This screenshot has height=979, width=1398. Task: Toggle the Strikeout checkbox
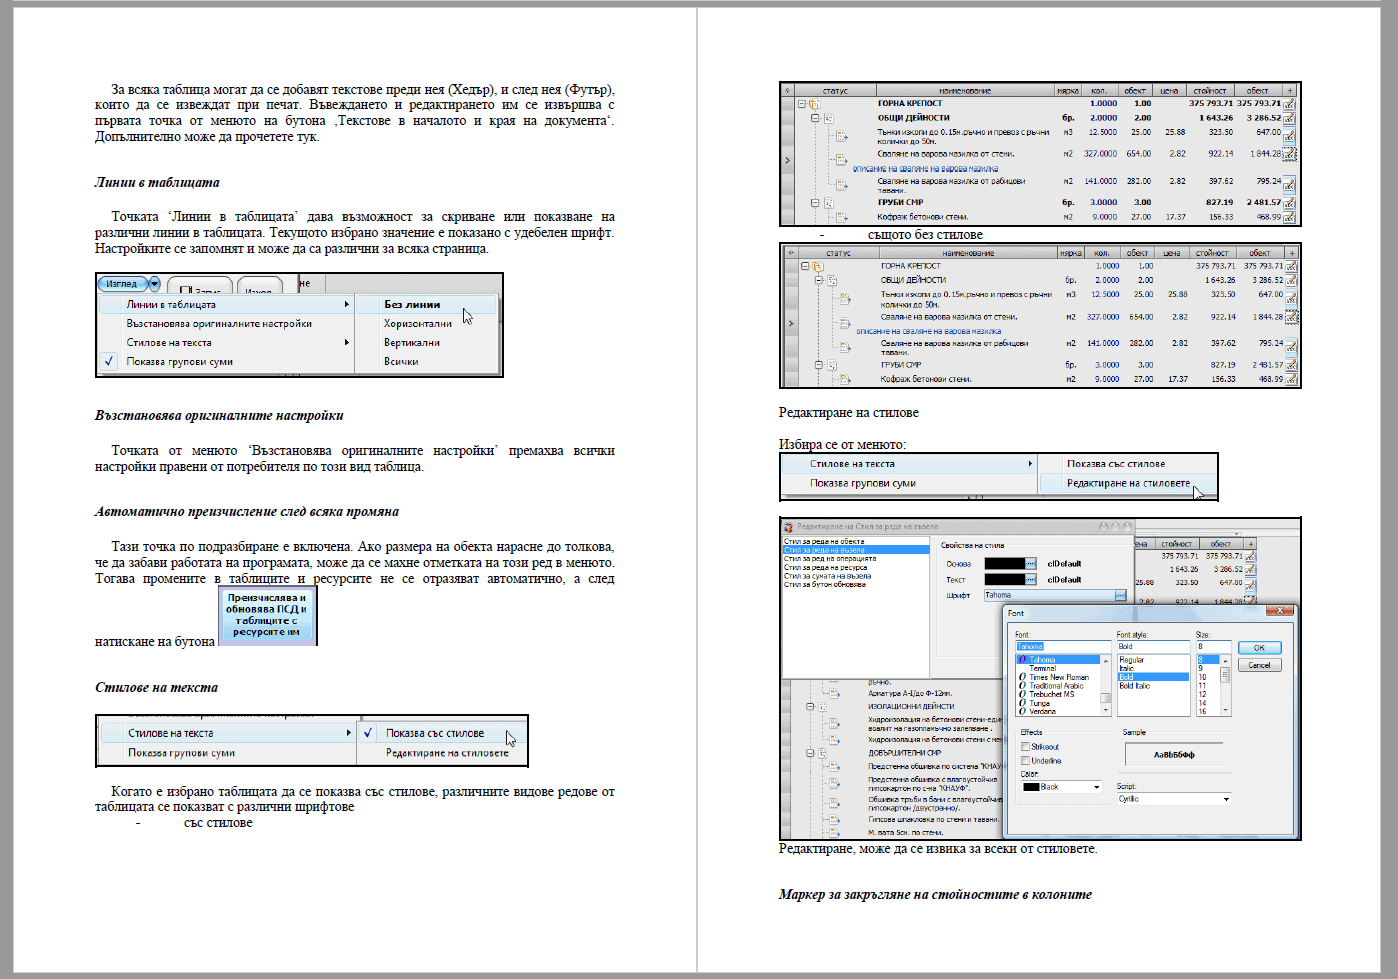coord(1025,747)
